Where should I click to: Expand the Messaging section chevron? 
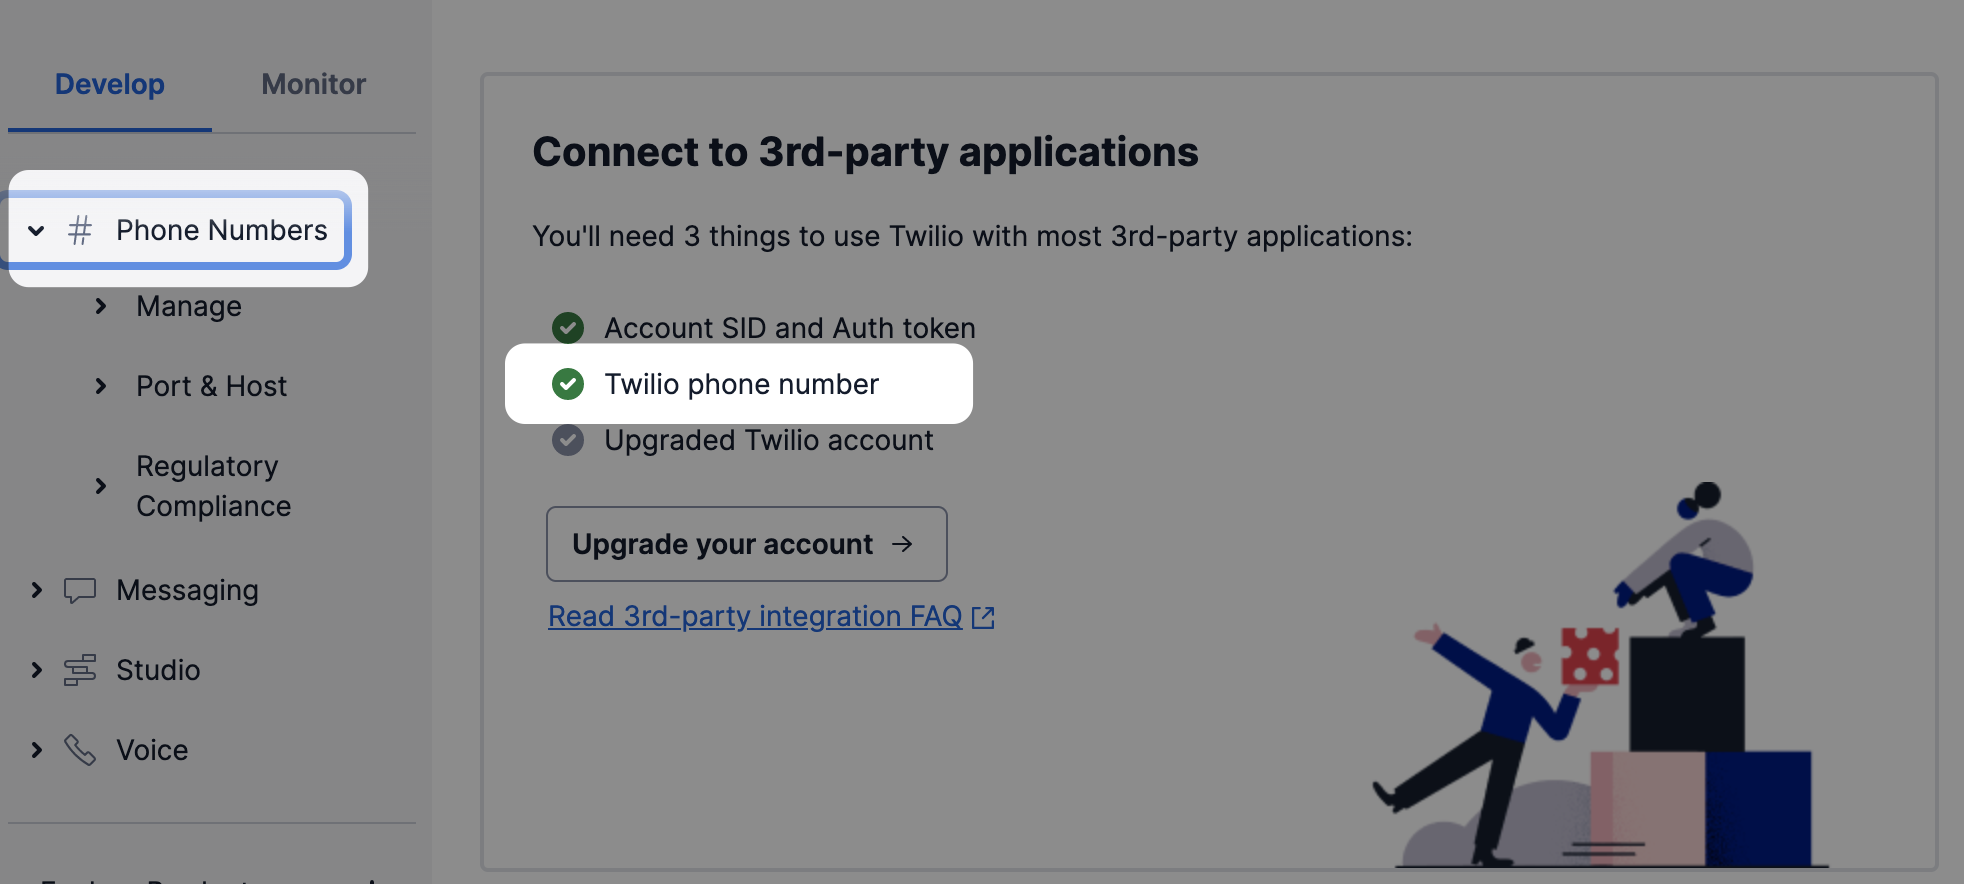click(x=37, y=590)
